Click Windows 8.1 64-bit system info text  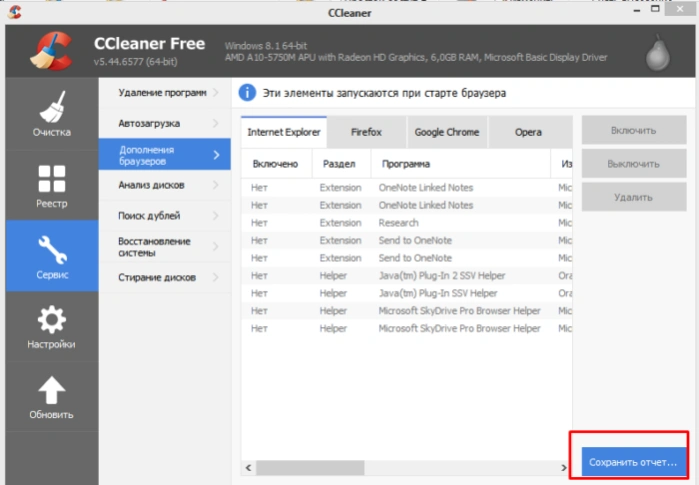[266, 45]
